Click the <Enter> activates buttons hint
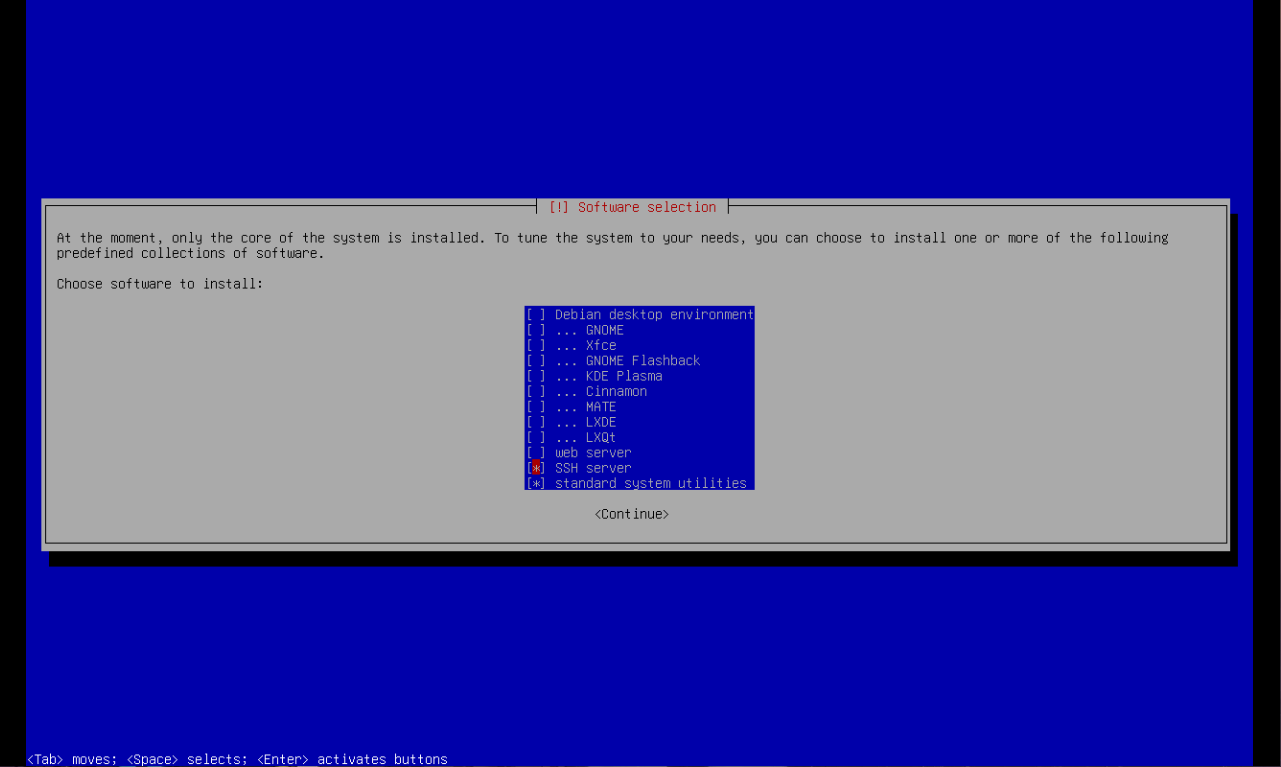Viewport: 1281px width, 767px height. pos(352,759)
